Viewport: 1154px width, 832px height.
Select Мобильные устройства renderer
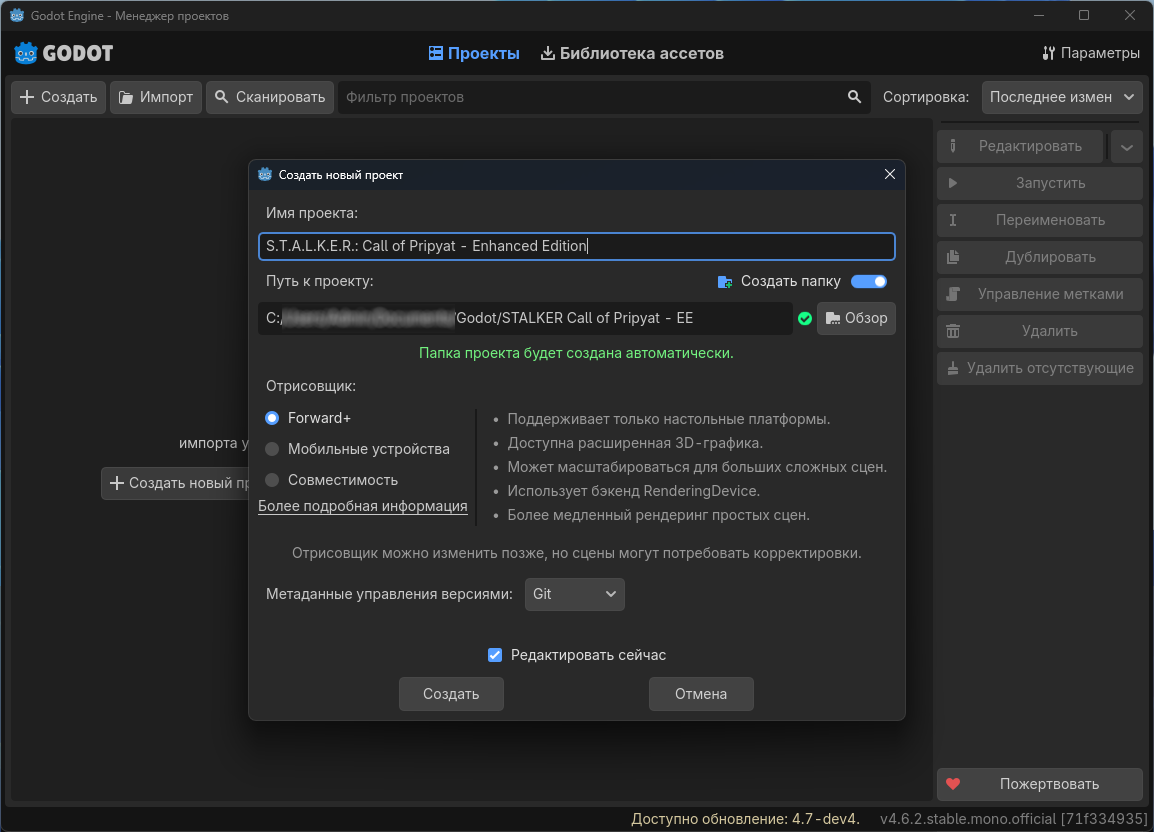(x=358, y=449)
